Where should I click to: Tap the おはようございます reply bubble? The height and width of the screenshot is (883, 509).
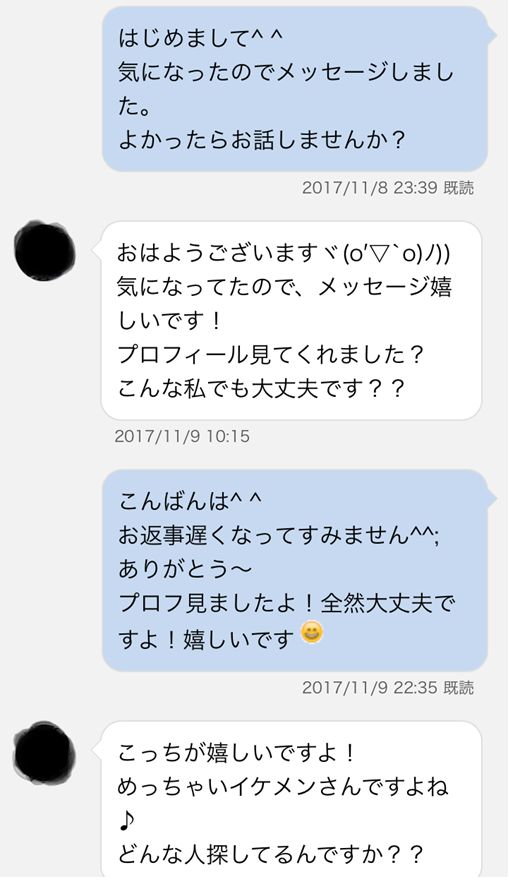(x=292, y=320)
